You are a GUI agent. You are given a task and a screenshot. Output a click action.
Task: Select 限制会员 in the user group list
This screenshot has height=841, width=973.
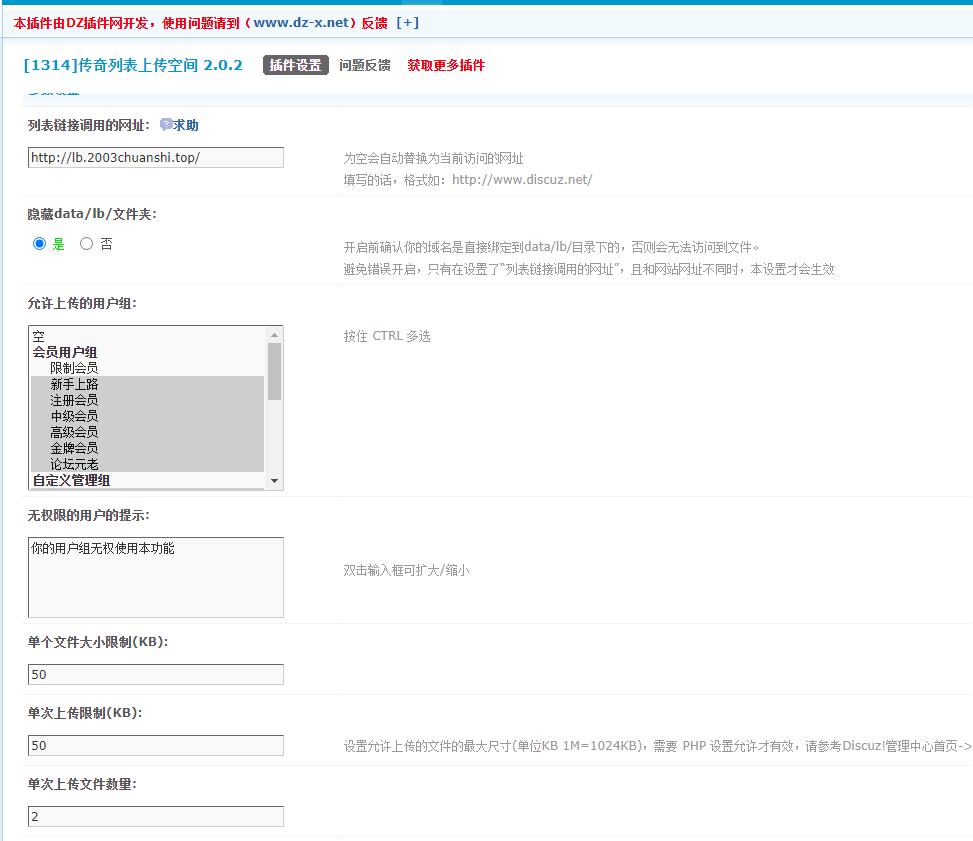coord(74,368)
